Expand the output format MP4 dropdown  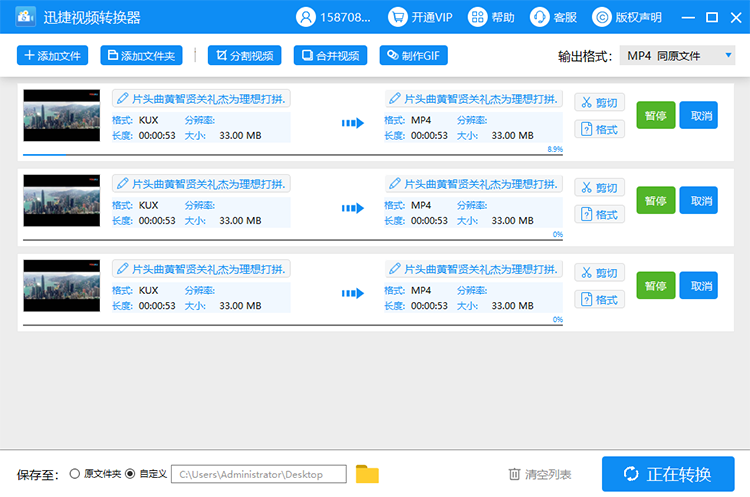(677, 56)
